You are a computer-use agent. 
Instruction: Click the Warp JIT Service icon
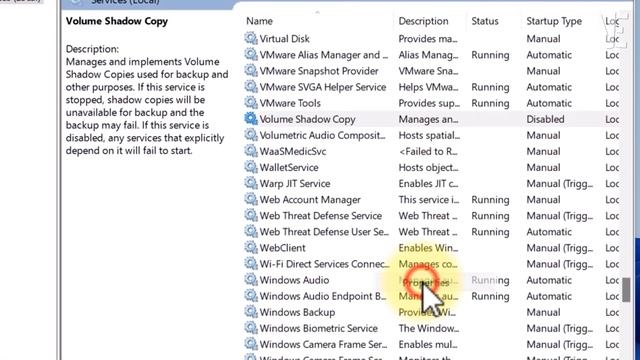(251, 183)
